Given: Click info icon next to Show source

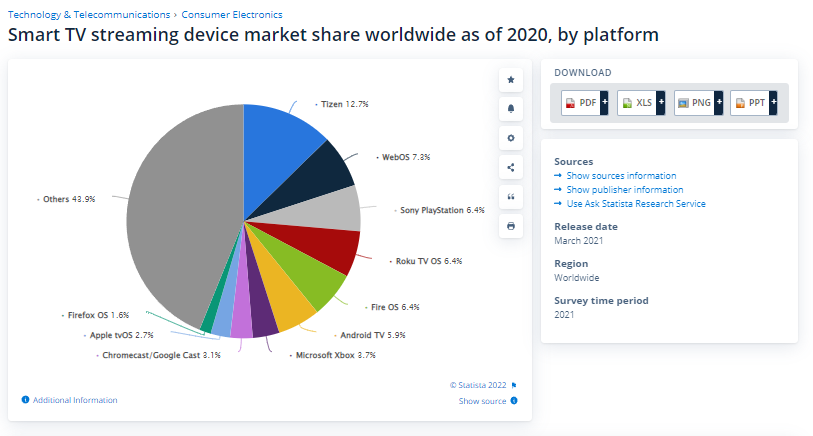Looking at the screenshot, I should point(514,401).
